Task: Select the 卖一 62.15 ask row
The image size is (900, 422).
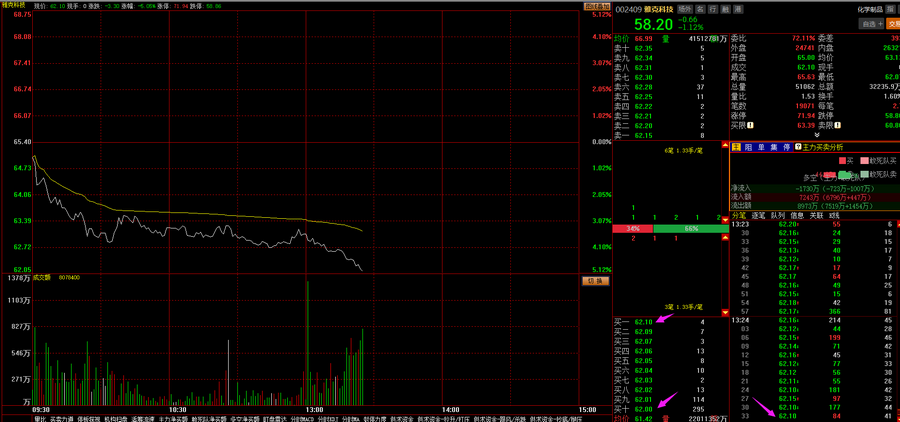Action: click(671, 135)
